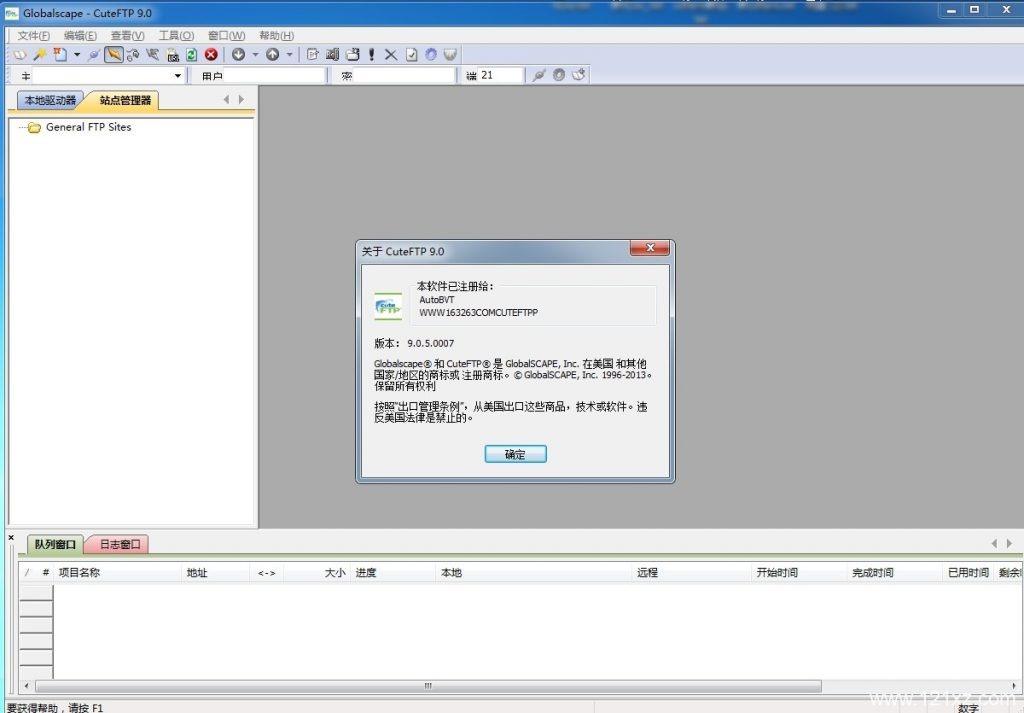Click the version text 9.0.5.0007
The width and height of the screenshot is (1024, 713).
pos(430,343)
